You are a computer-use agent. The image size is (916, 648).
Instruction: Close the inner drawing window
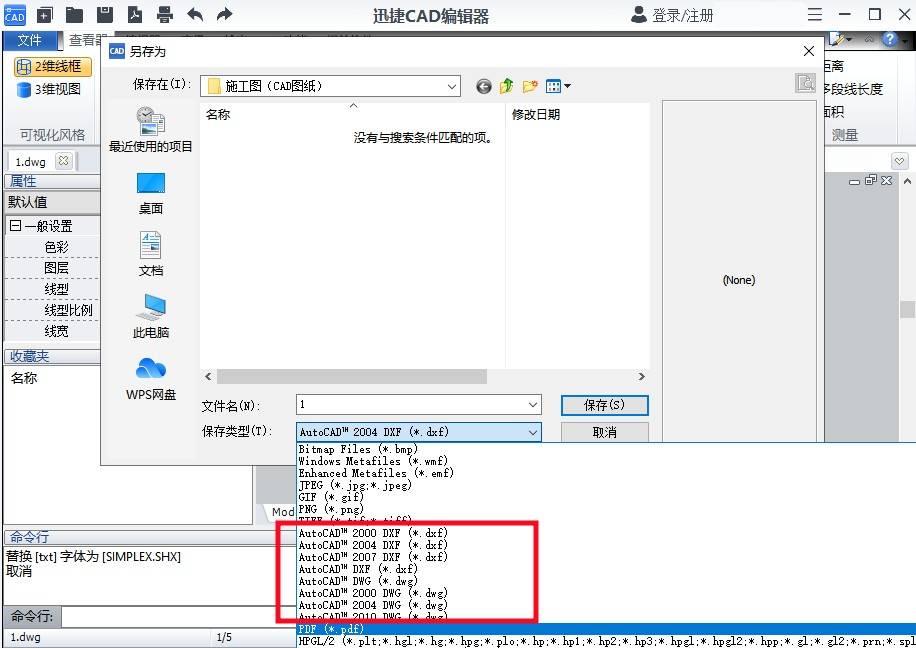tap(887, 181)
